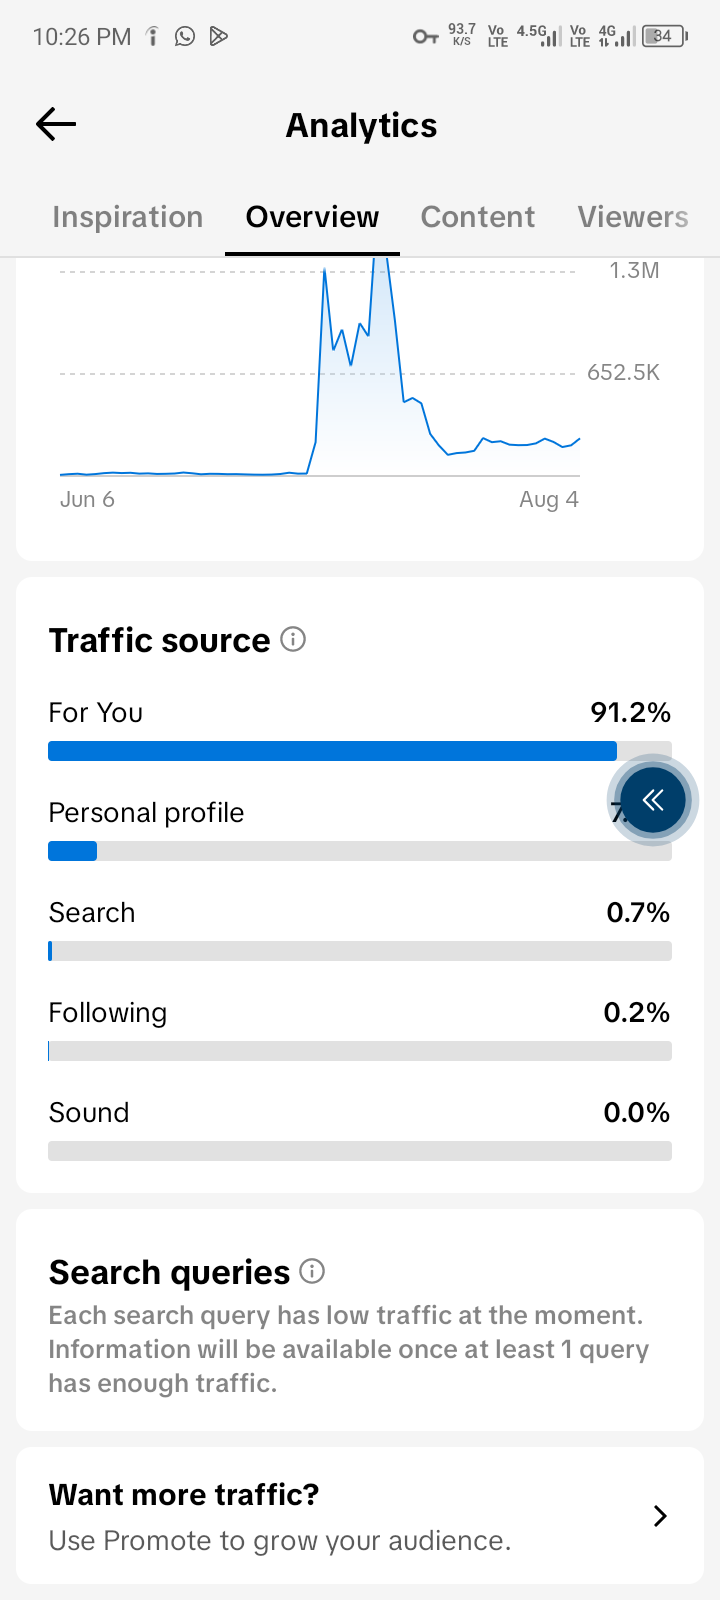
Task: Tap the Play Store notification icon
Action: [219, 37]
